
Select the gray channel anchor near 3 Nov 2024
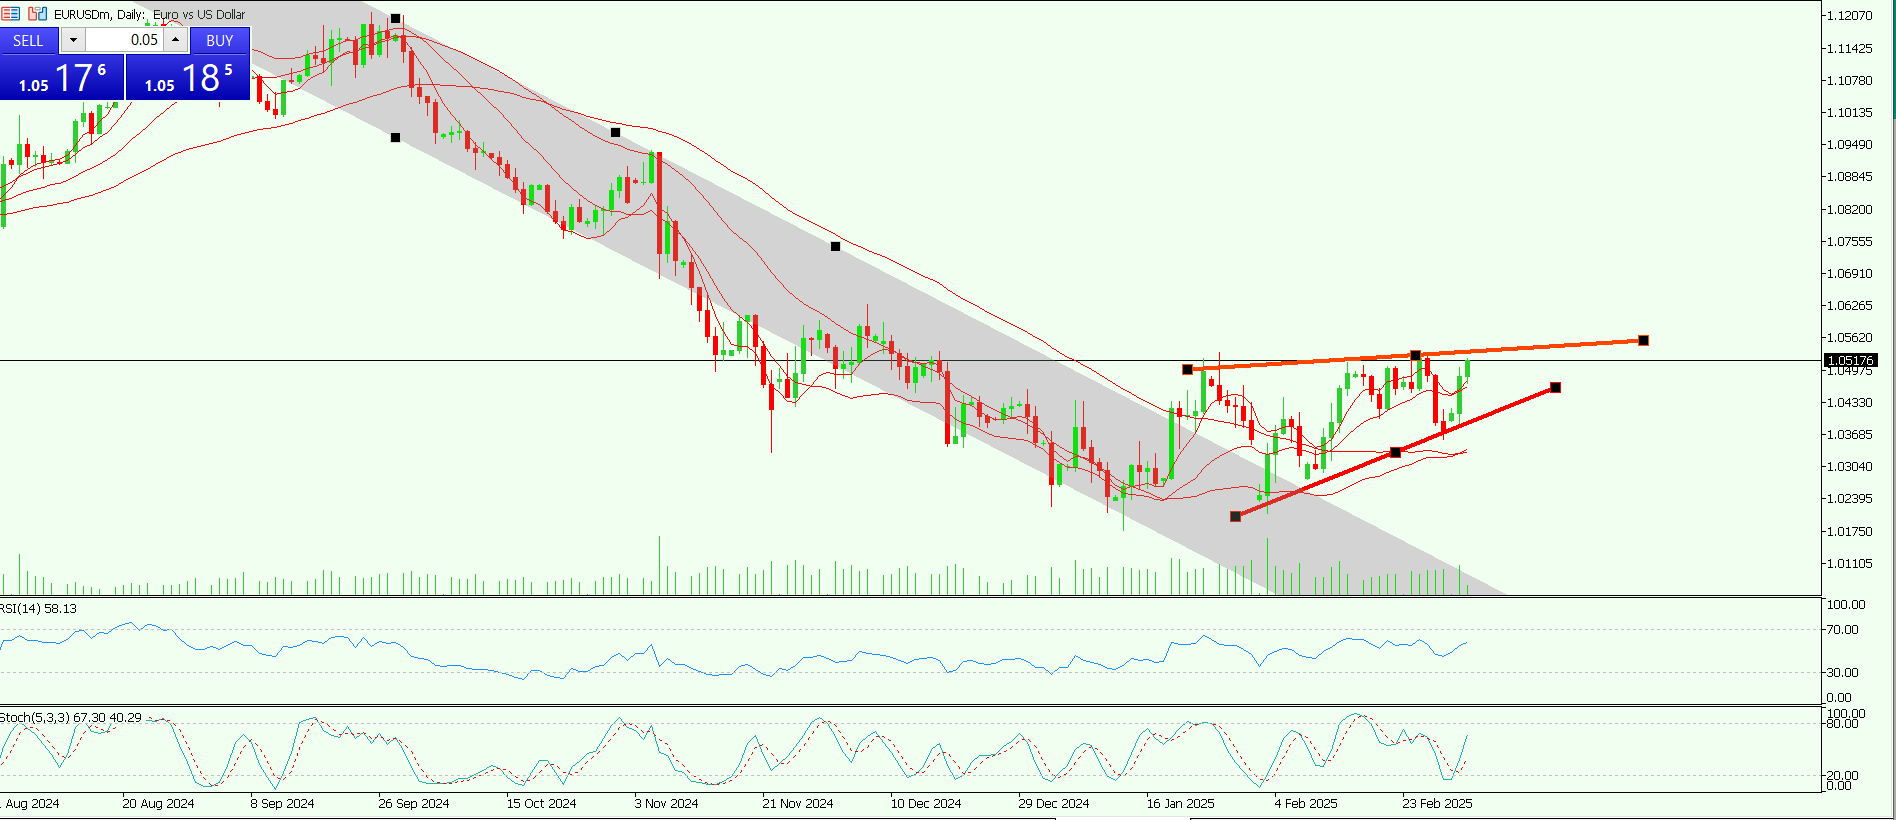coord(615,132)
